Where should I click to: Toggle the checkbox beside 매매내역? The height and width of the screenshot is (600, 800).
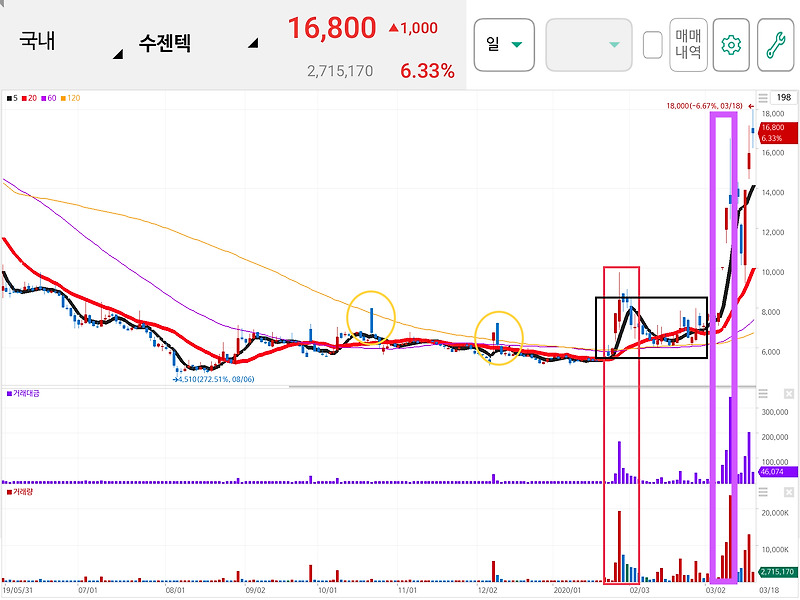pyautogui.click(x=653, y=45)
